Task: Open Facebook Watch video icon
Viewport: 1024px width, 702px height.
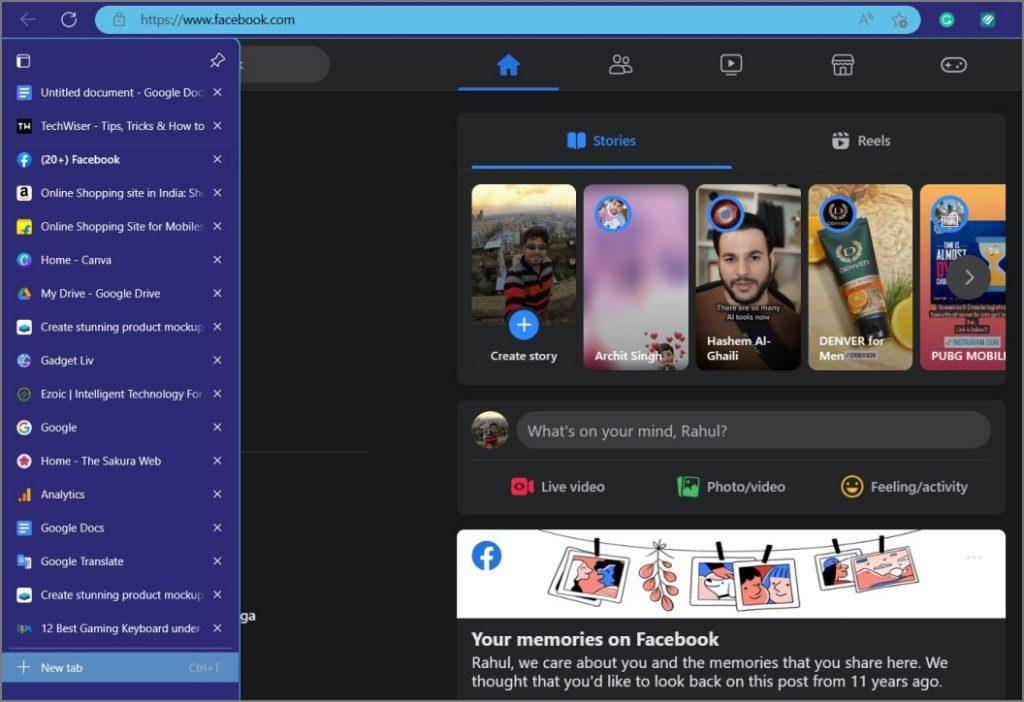Action: [731, 65]
